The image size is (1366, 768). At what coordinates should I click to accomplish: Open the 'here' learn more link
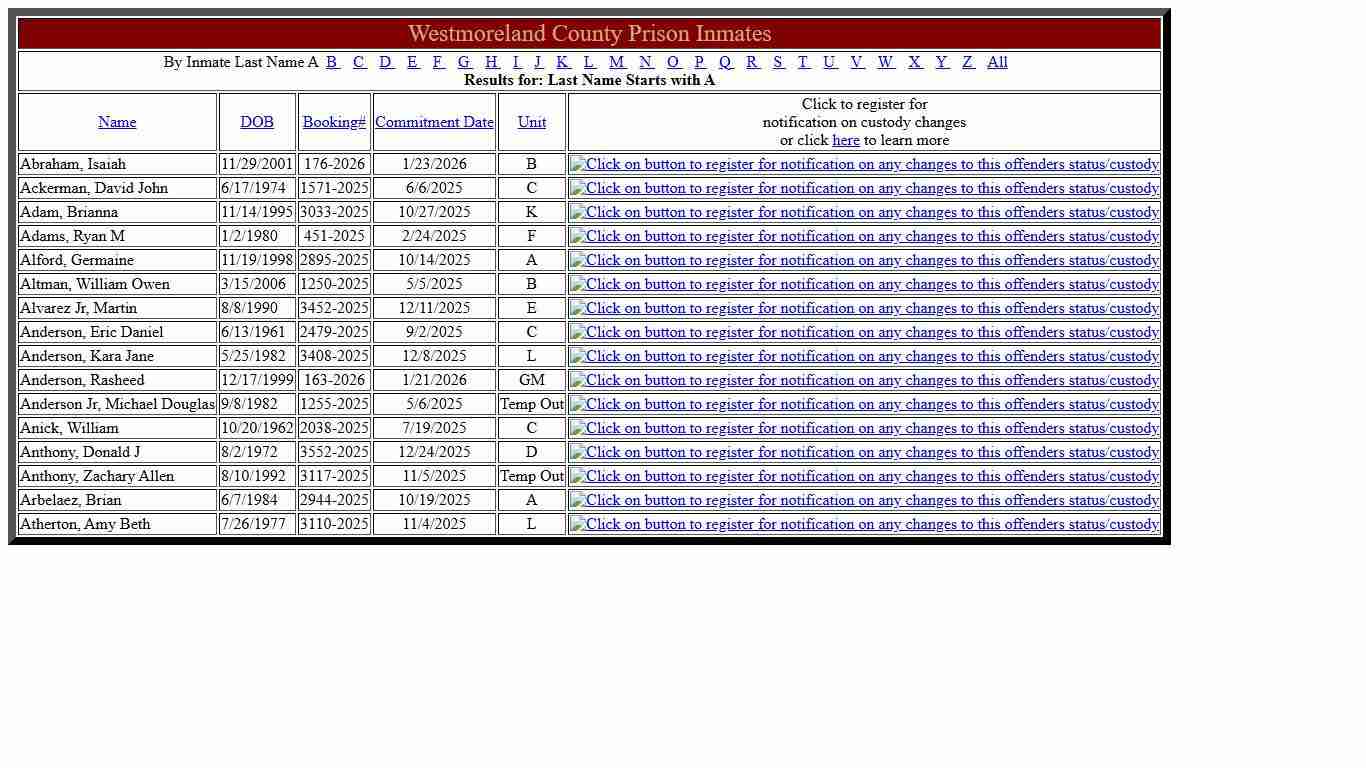click(845, 140)
